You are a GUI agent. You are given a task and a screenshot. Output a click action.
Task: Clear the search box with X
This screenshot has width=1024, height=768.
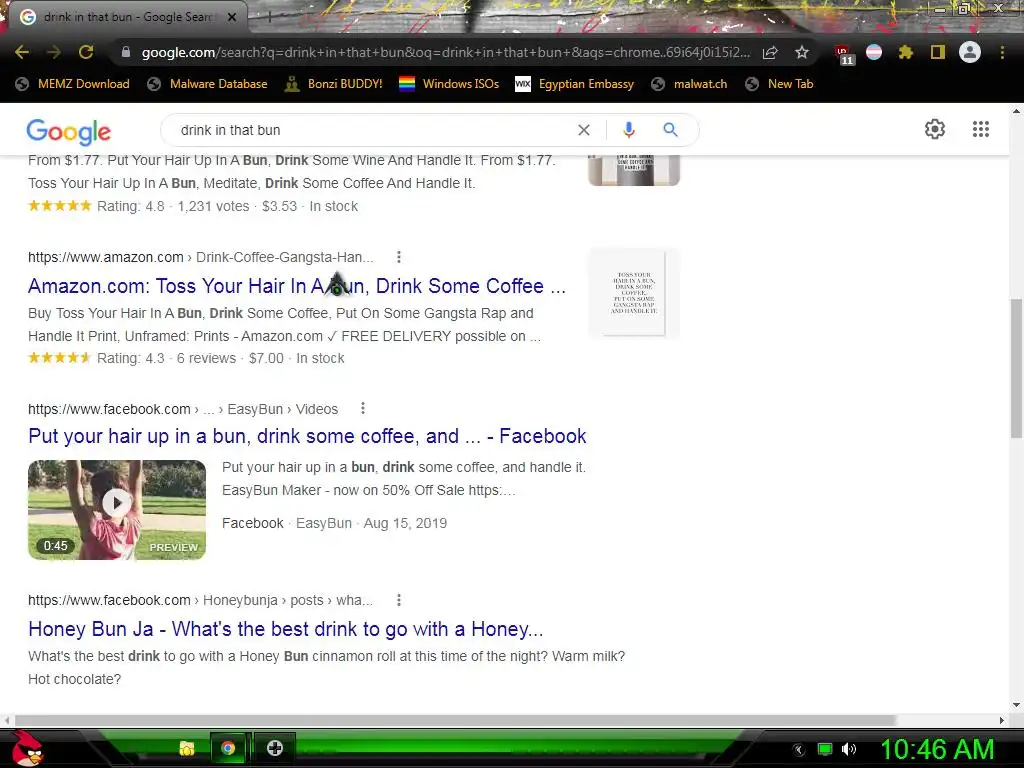(584, 130)
